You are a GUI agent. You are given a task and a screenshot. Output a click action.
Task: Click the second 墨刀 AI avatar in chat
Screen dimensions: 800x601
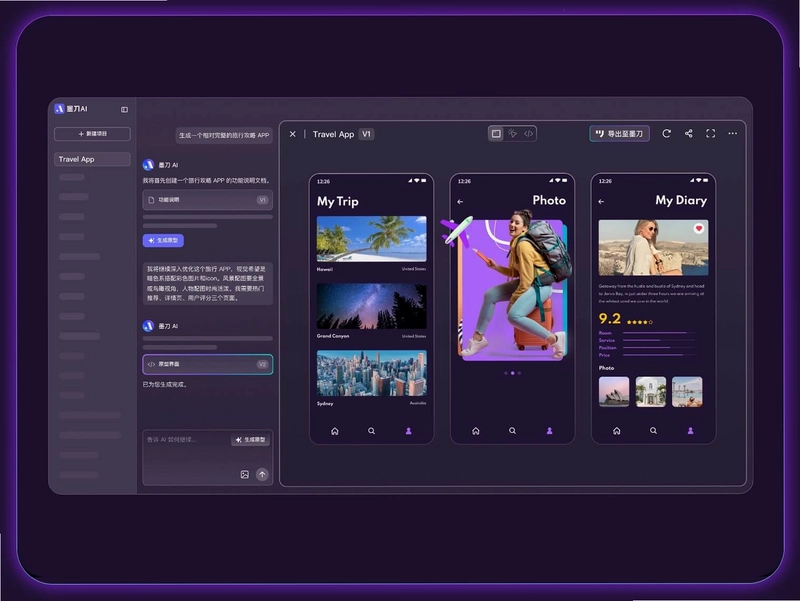tap(148, 326)
